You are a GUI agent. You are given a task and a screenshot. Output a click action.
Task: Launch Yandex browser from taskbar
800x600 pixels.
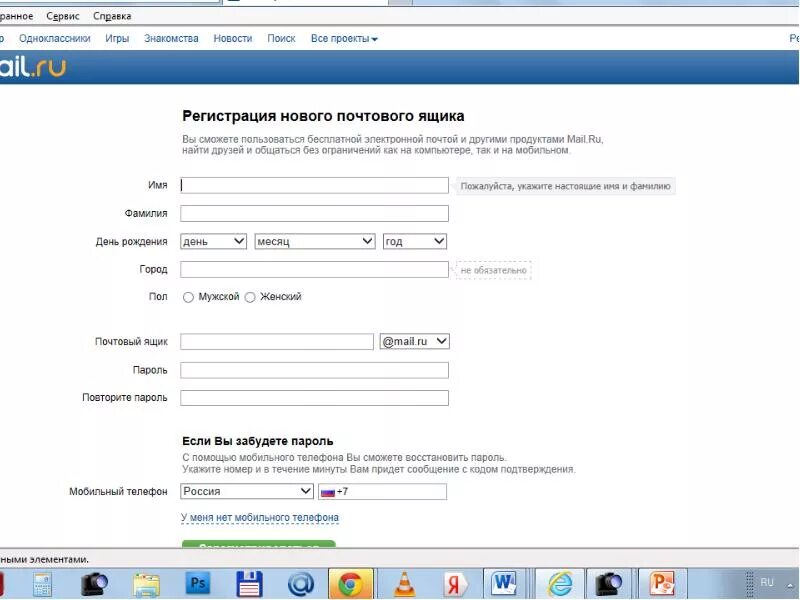tap(456, 584)
